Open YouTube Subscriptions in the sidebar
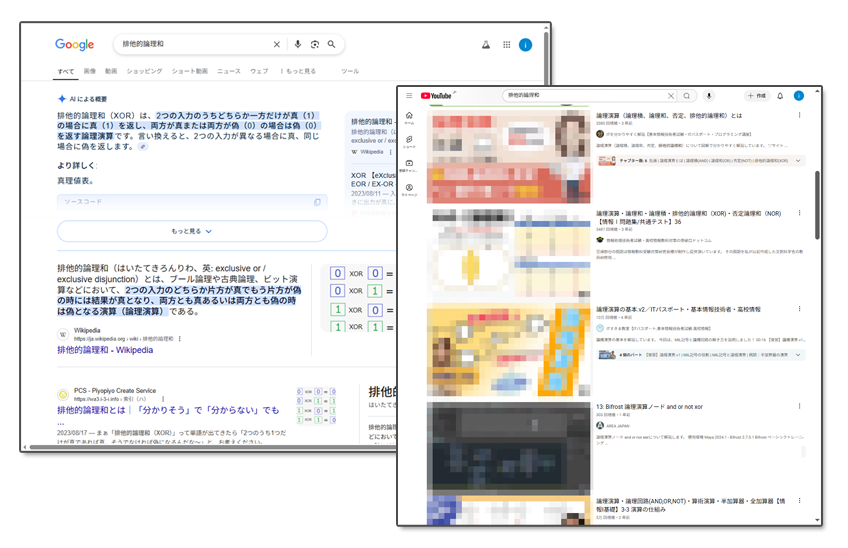 [409, 166]
